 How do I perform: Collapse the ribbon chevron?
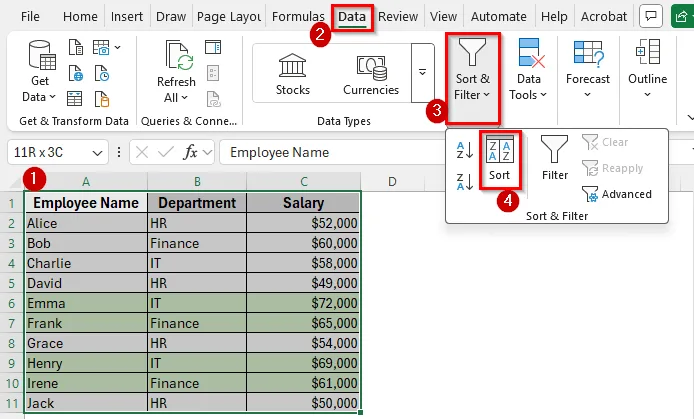(x=690, y=117)
